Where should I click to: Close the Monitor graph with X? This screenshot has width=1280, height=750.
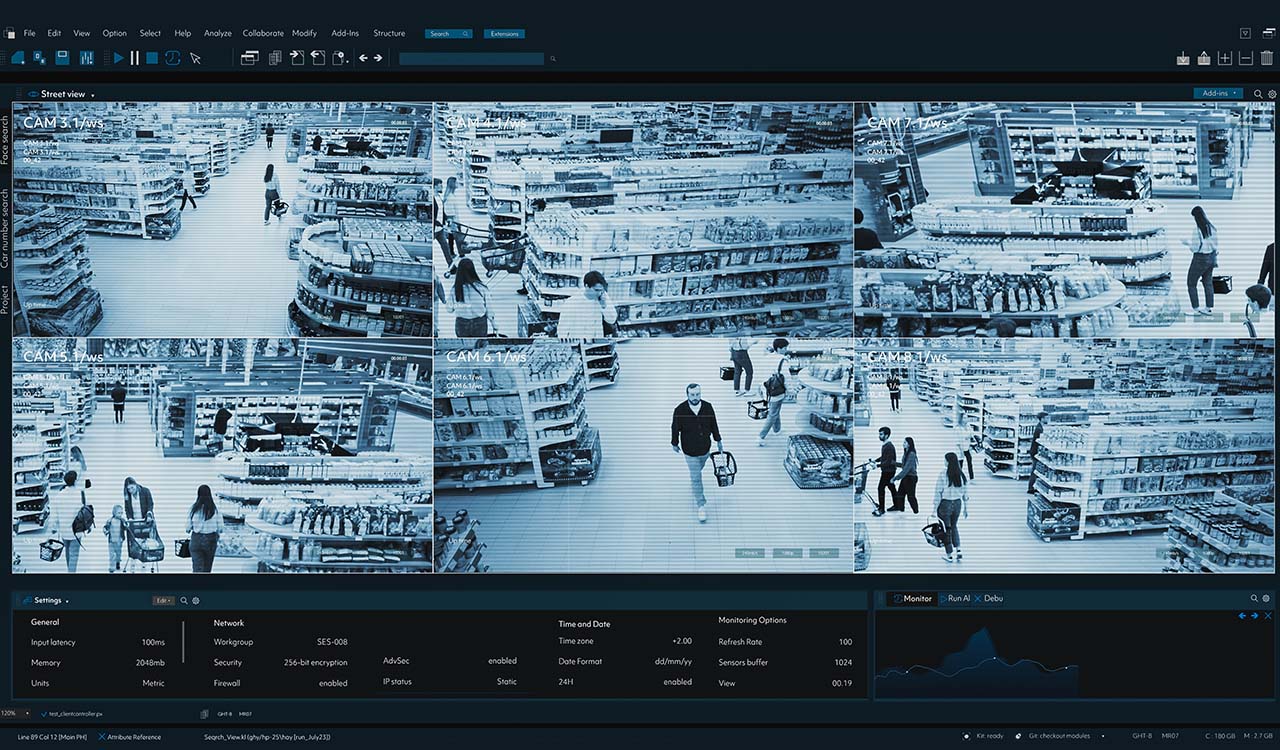(1268, 616)
